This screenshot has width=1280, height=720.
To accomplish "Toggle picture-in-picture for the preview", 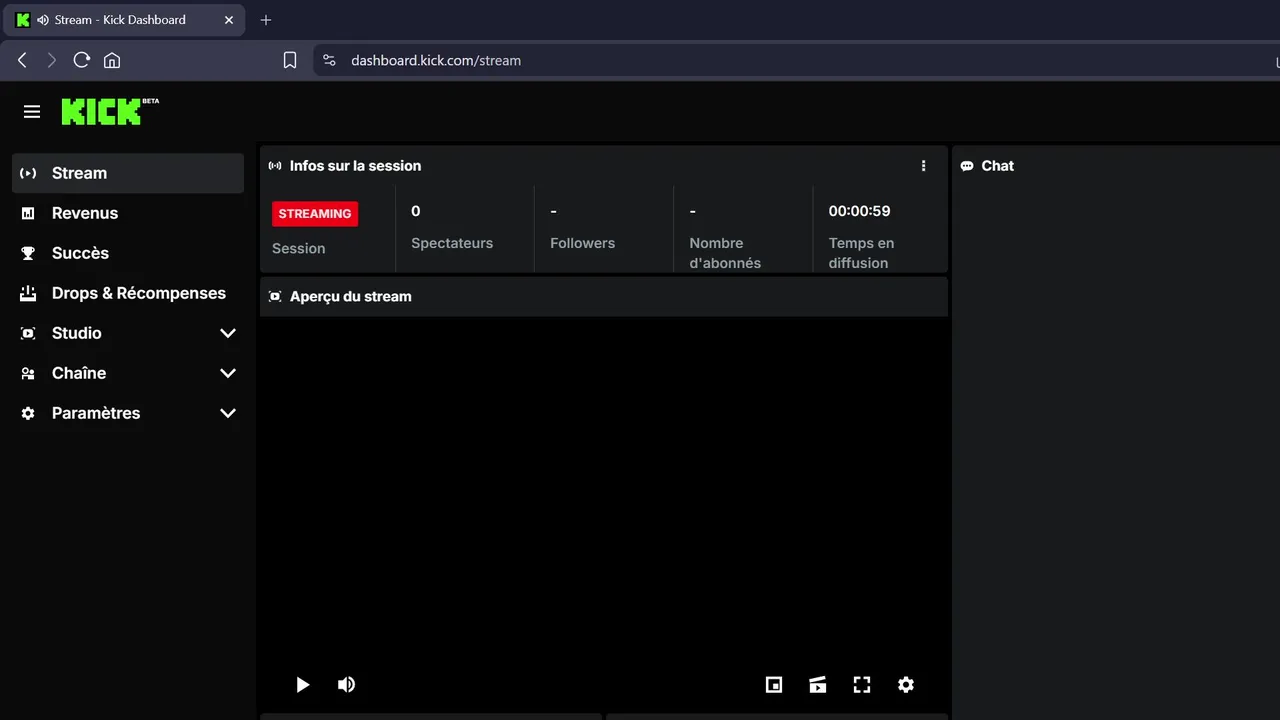I will click(x=774, y=685).
